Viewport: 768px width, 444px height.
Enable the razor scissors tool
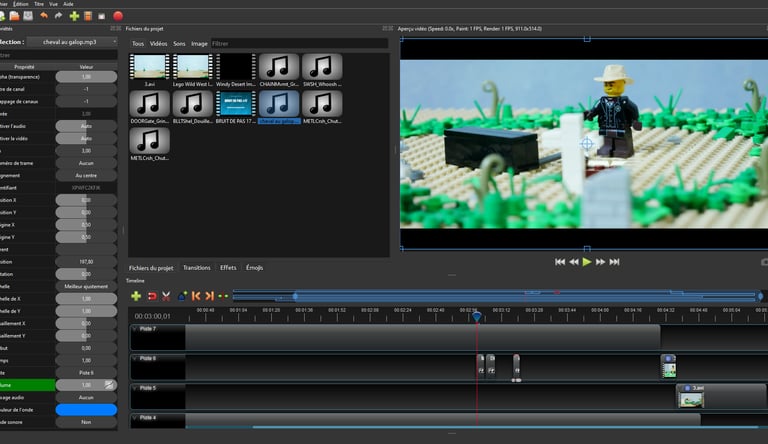pos(166,296)
